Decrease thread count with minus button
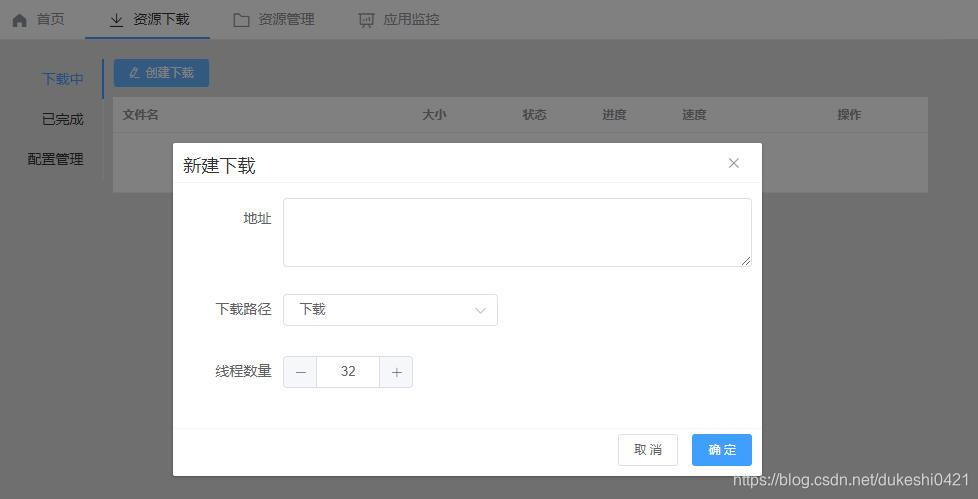Viewport: 978px width, 499px height. [301, 372]
